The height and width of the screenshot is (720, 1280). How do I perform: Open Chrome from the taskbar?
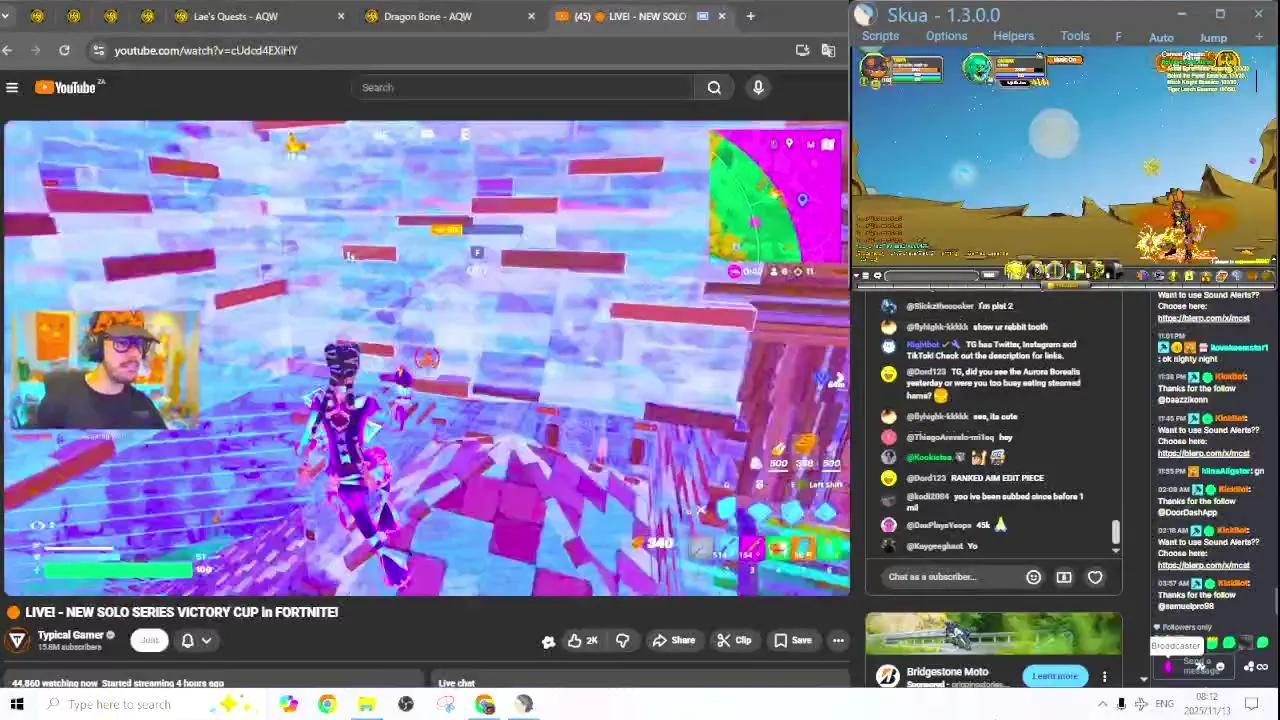coord(327,704)
